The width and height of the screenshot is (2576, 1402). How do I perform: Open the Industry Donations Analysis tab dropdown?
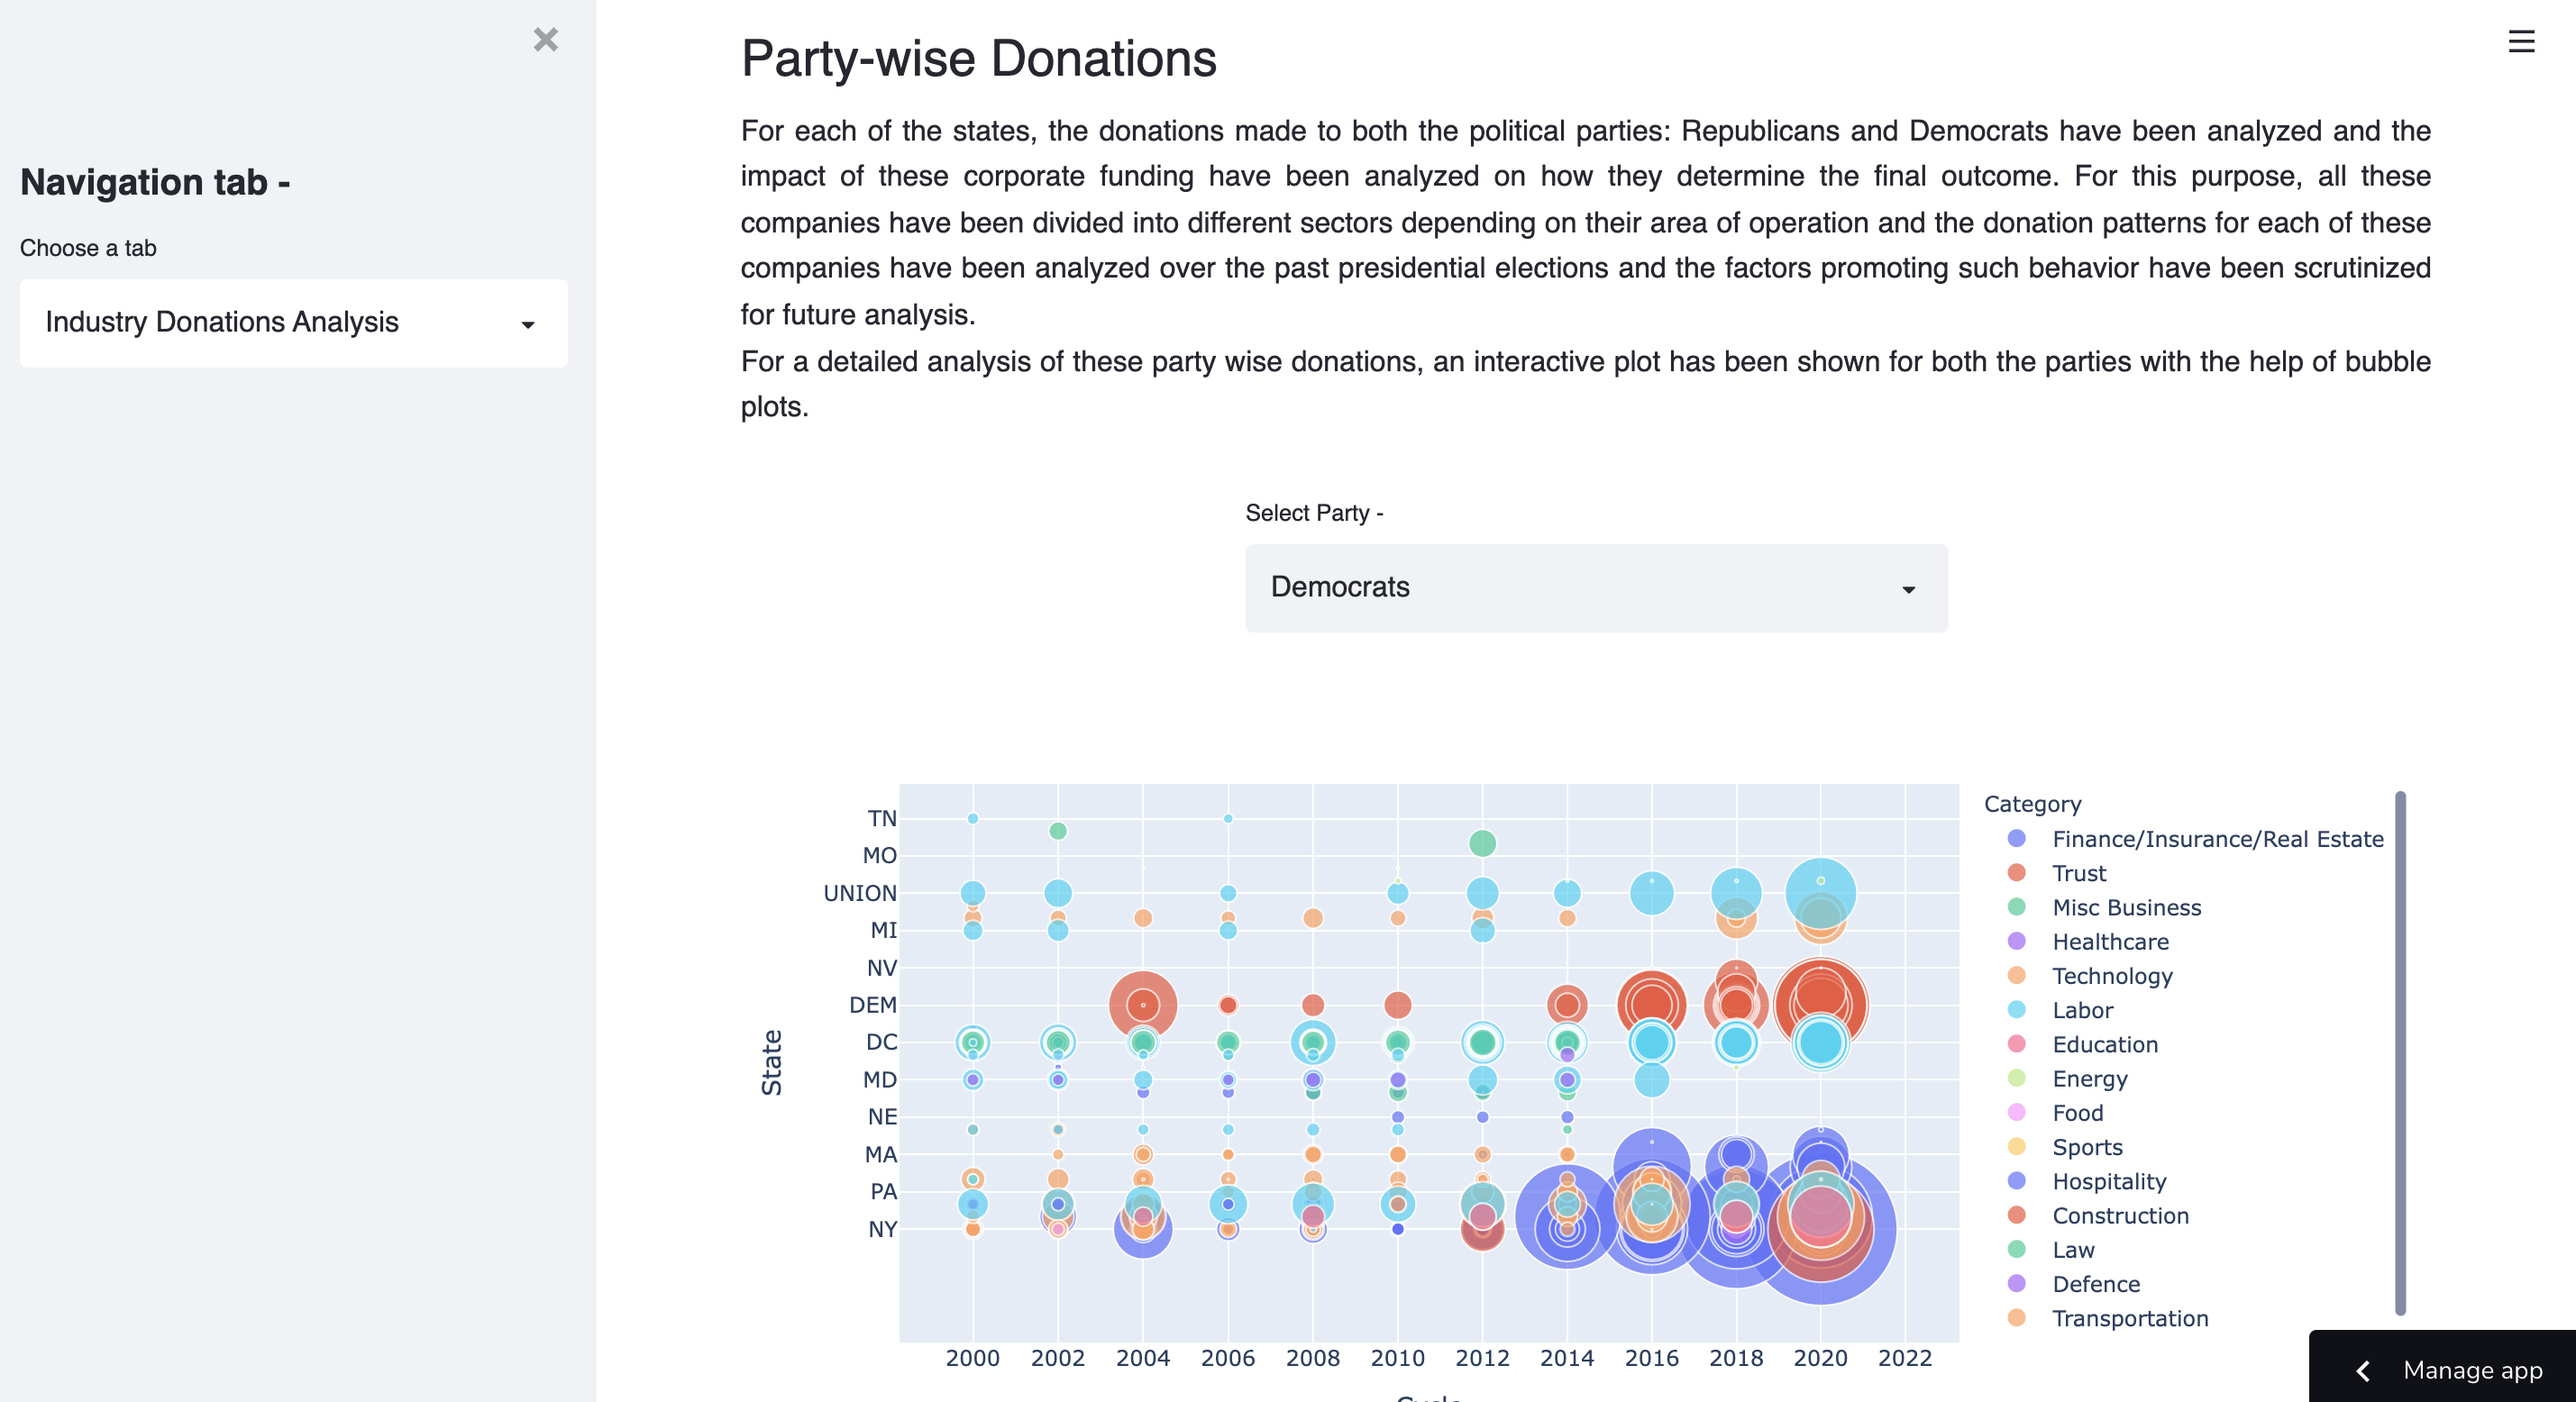293,322
